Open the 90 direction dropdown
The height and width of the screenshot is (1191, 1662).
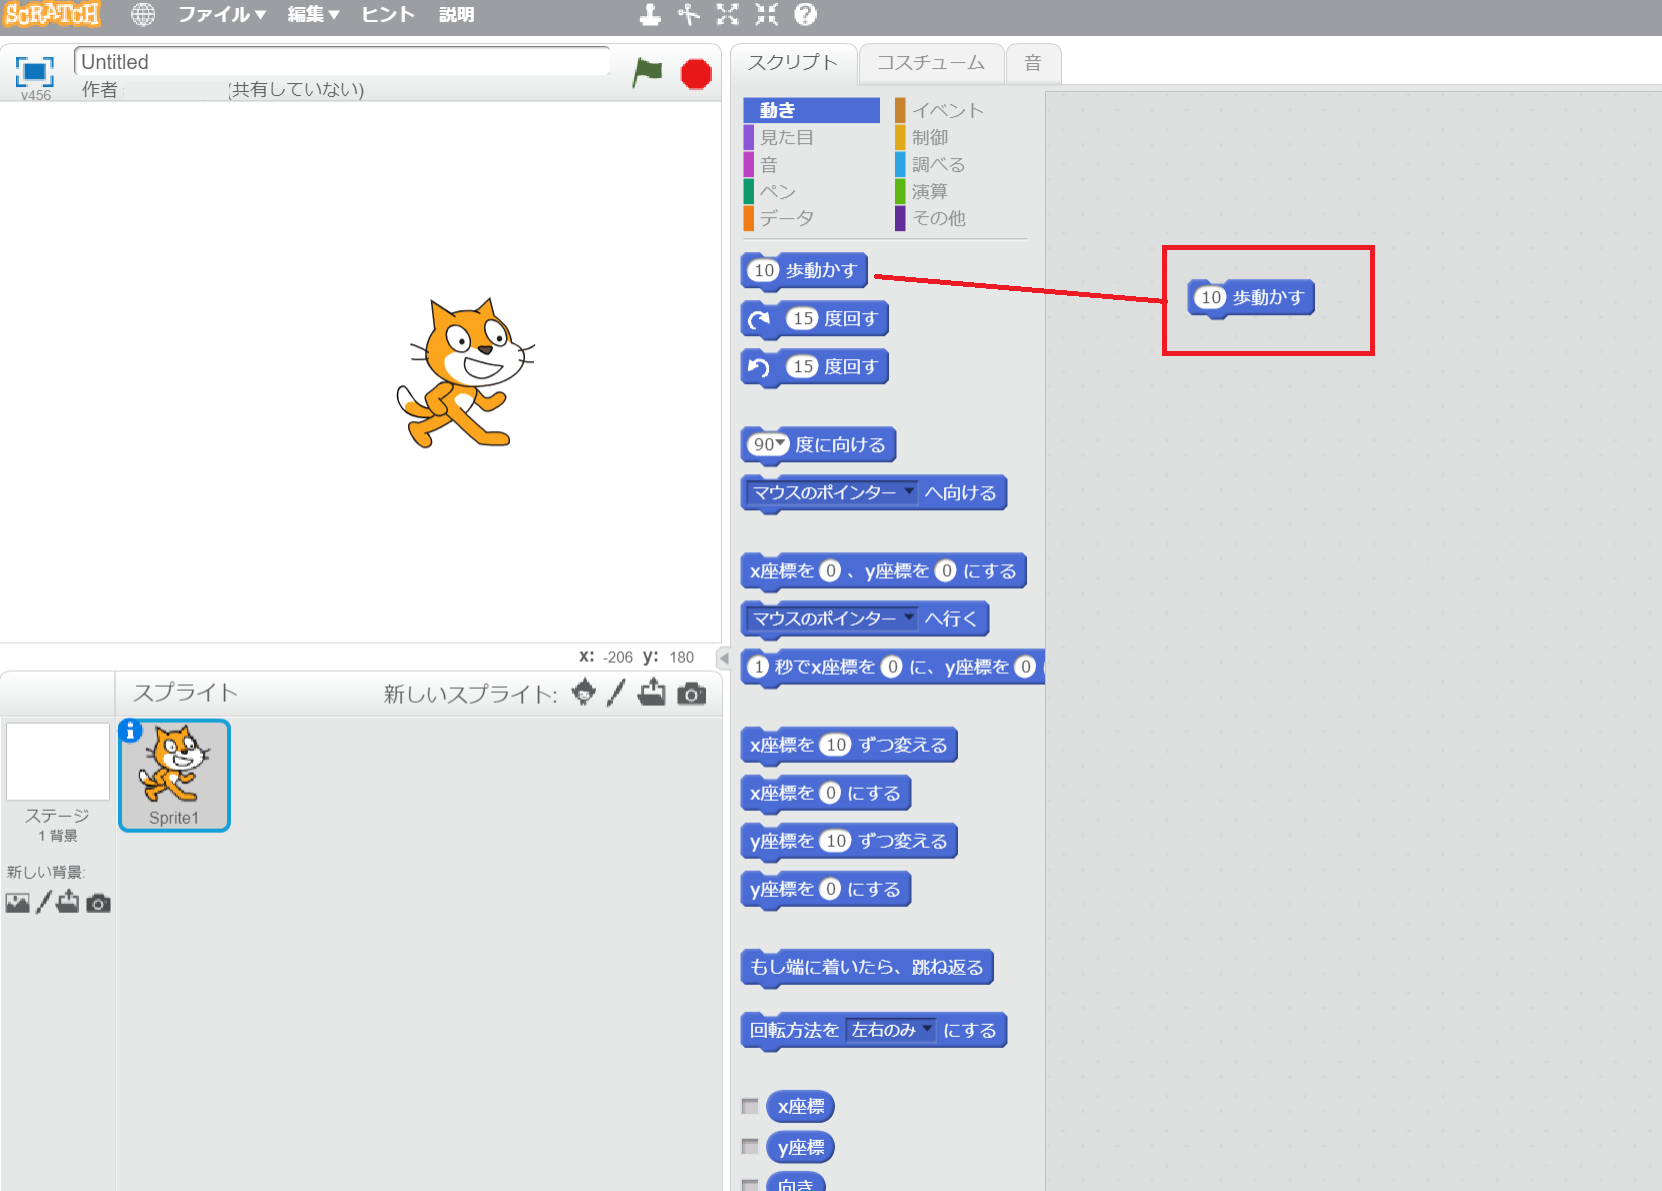click(781, 443)
